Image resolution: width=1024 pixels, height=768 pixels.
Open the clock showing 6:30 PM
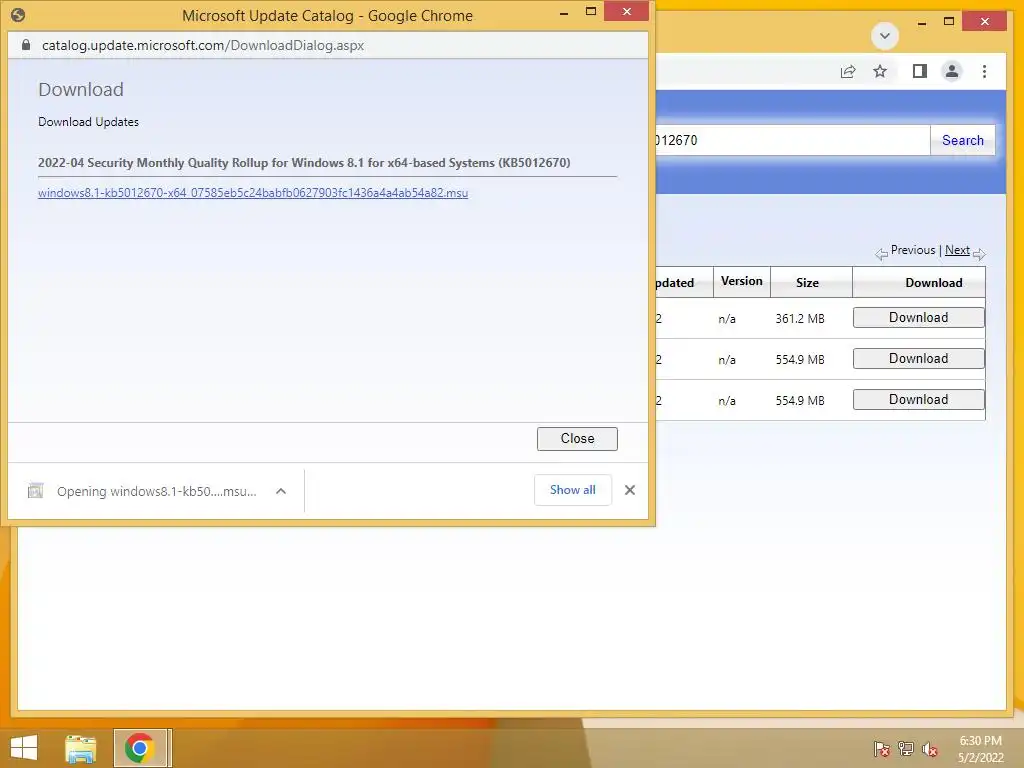pos(980,749)
